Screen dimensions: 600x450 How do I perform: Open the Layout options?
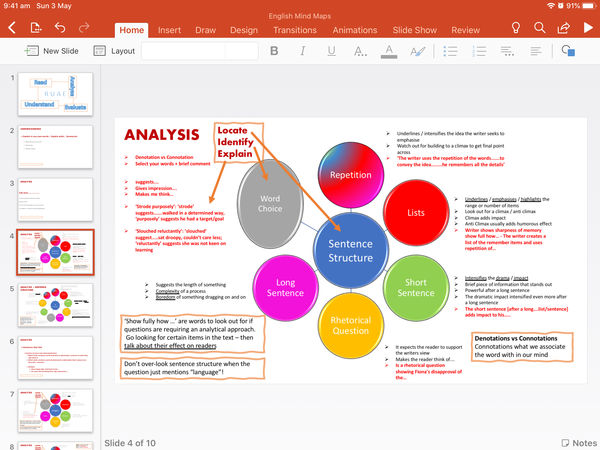tap(114, 51)
